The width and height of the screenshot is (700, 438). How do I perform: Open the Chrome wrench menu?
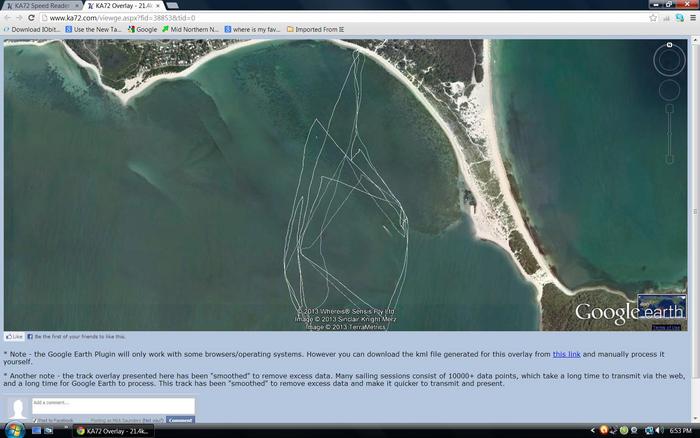pos(692,18)
